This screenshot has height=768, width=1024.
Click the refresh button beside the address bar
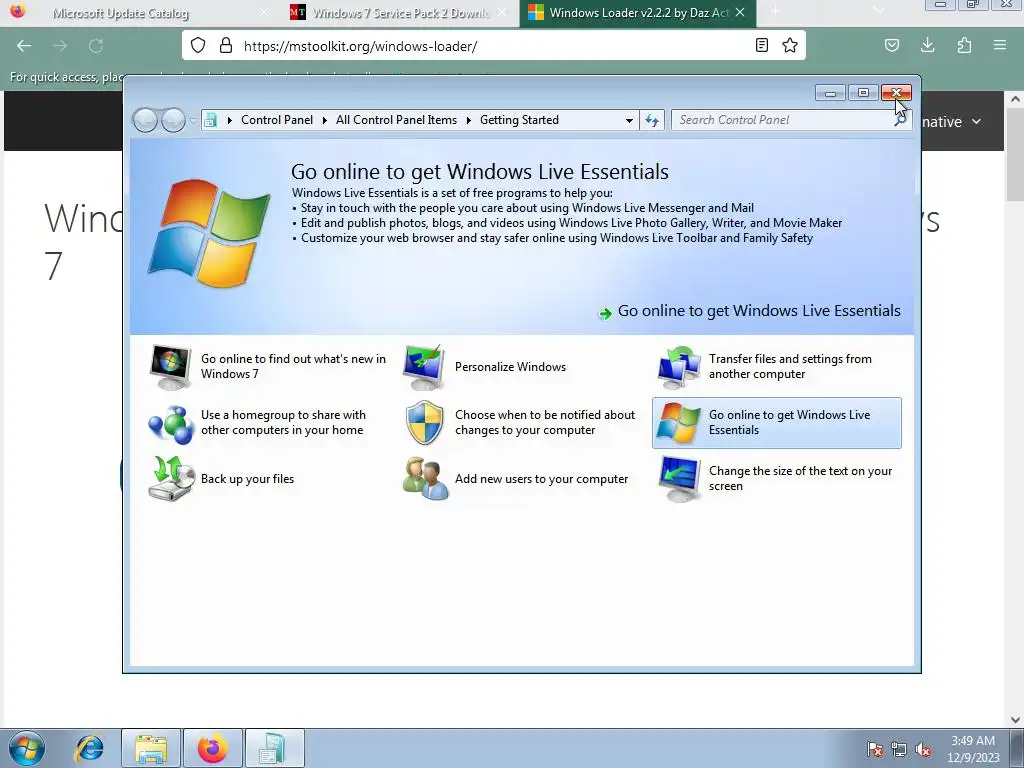click(652, 120)
